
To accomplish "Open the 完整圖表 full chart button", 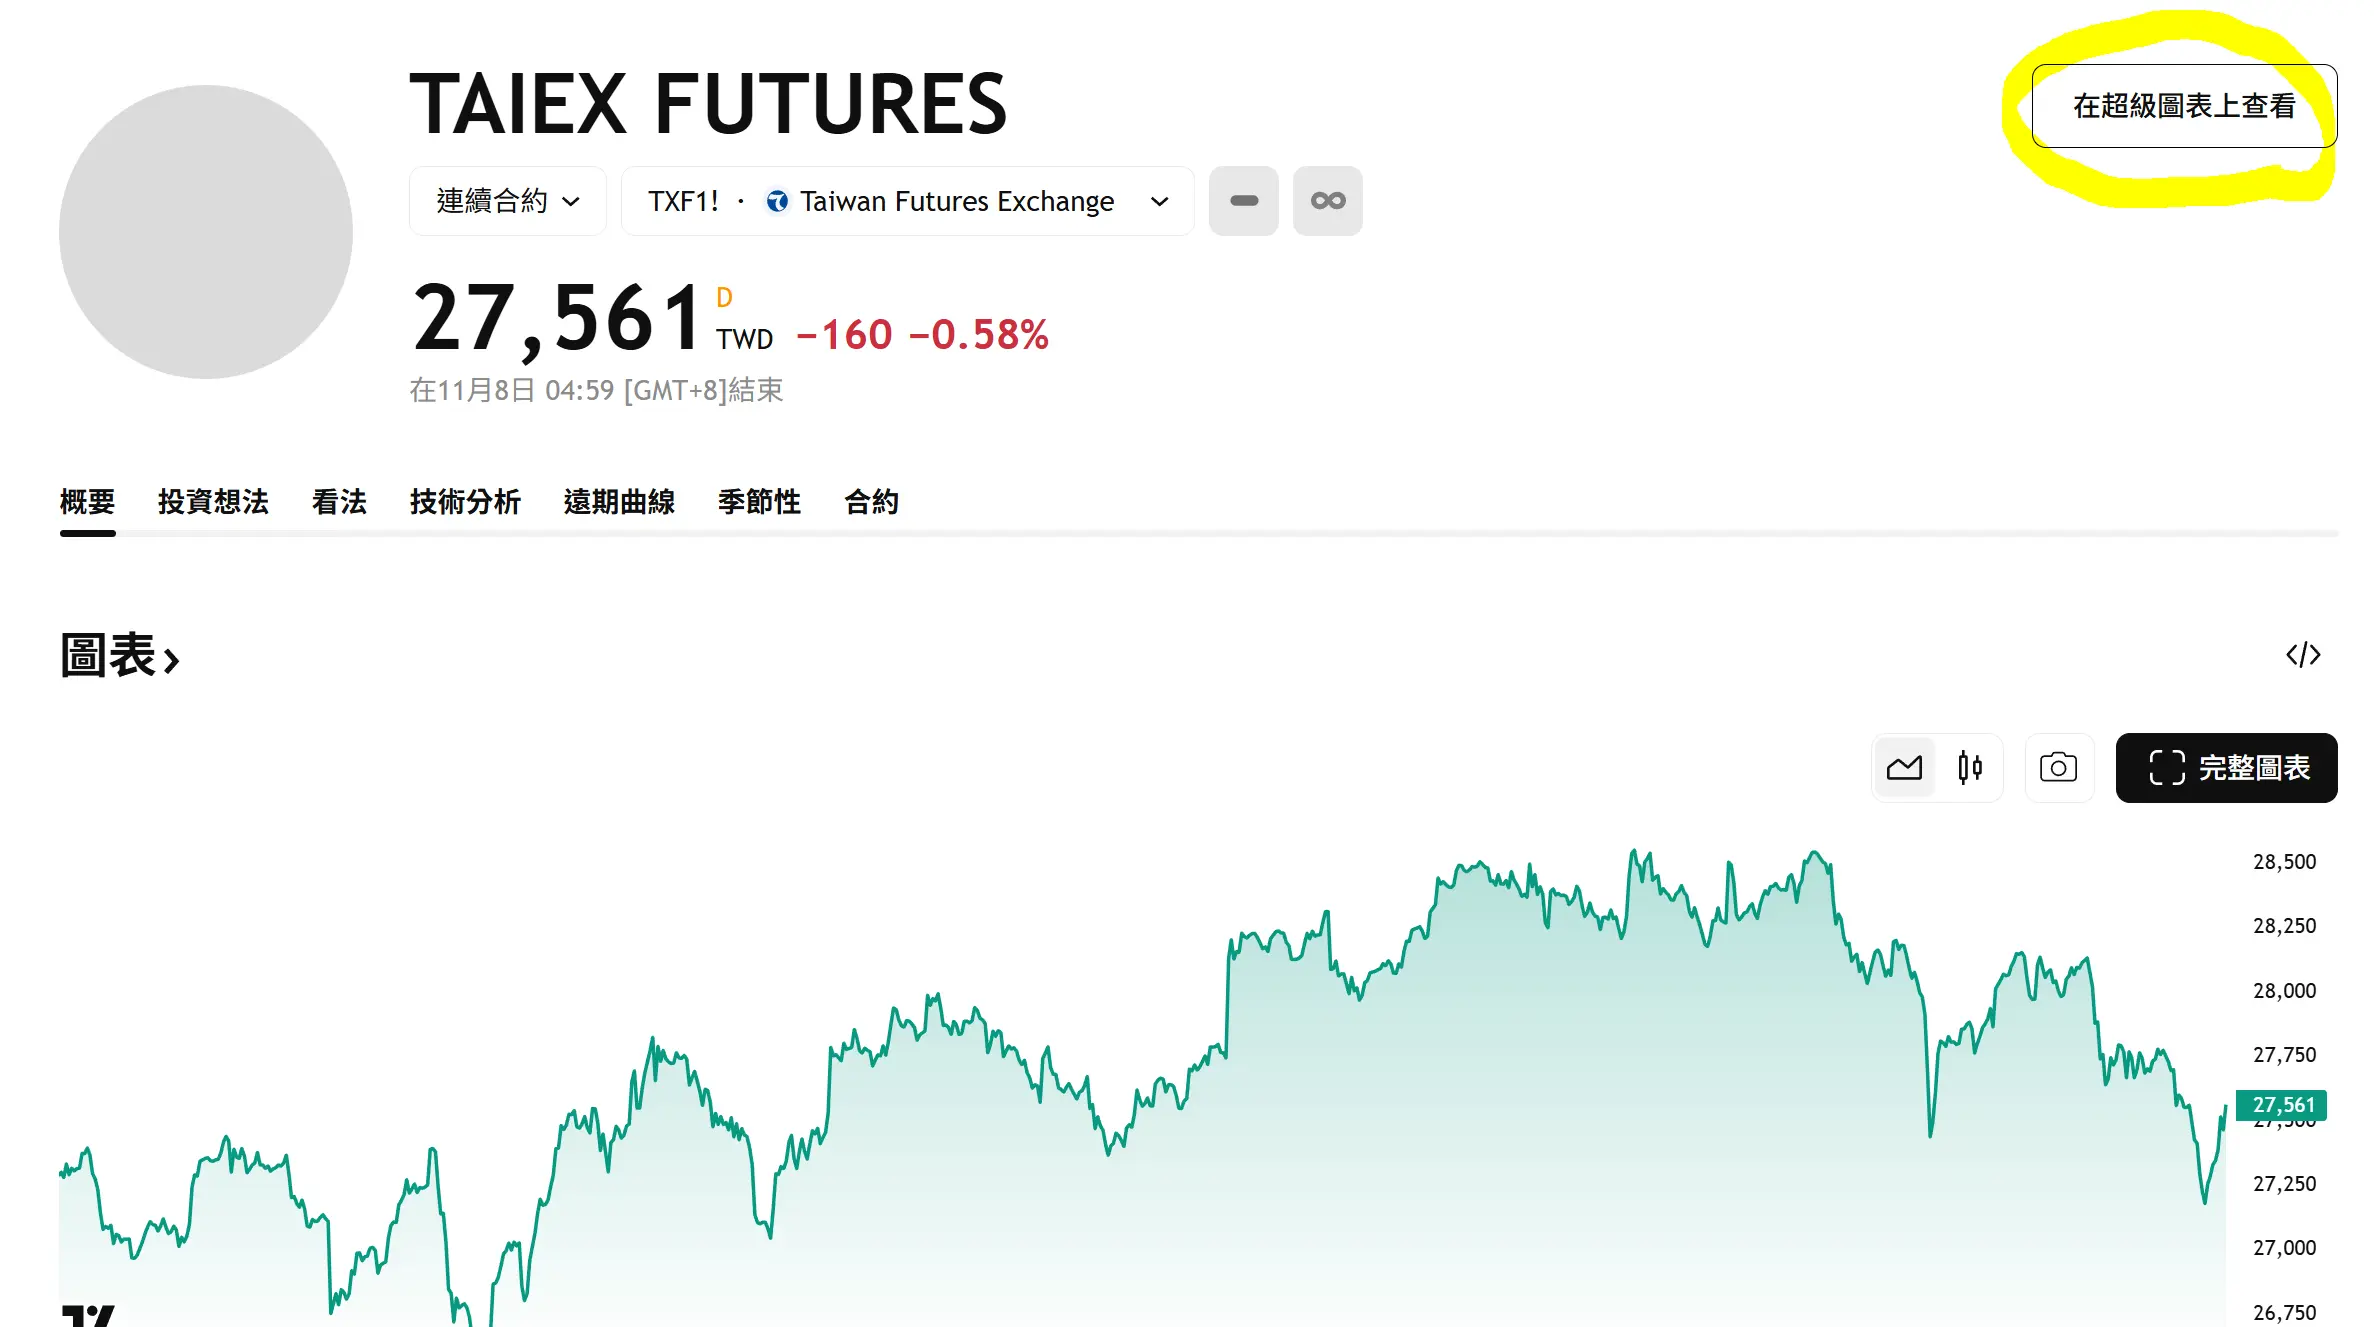I will (x=2227, y=768).
